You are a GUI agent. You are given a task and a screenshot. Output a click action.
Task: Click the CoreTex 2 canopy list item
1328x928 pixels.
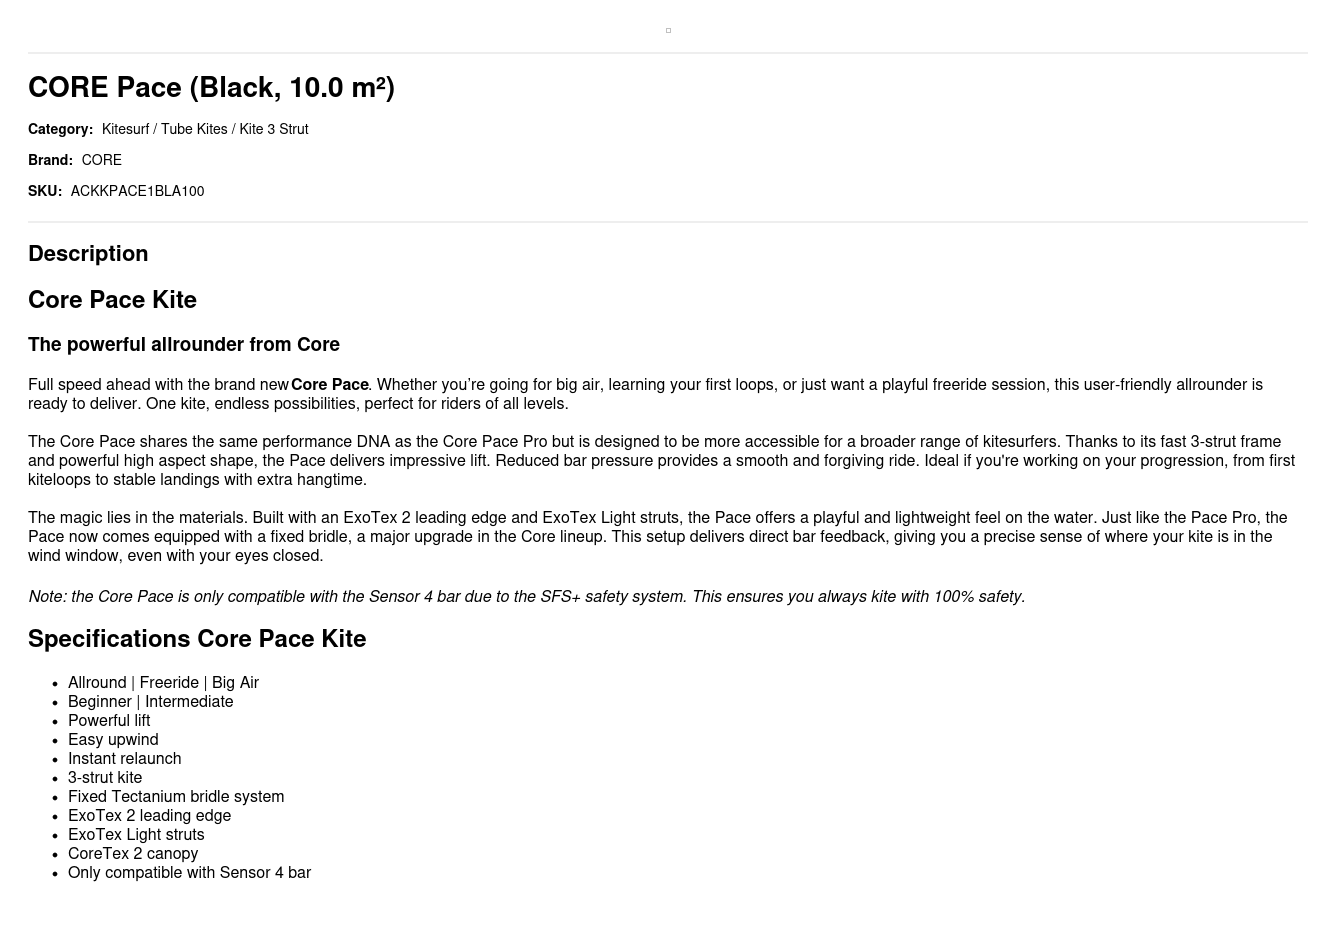click(x=133, y=854)
